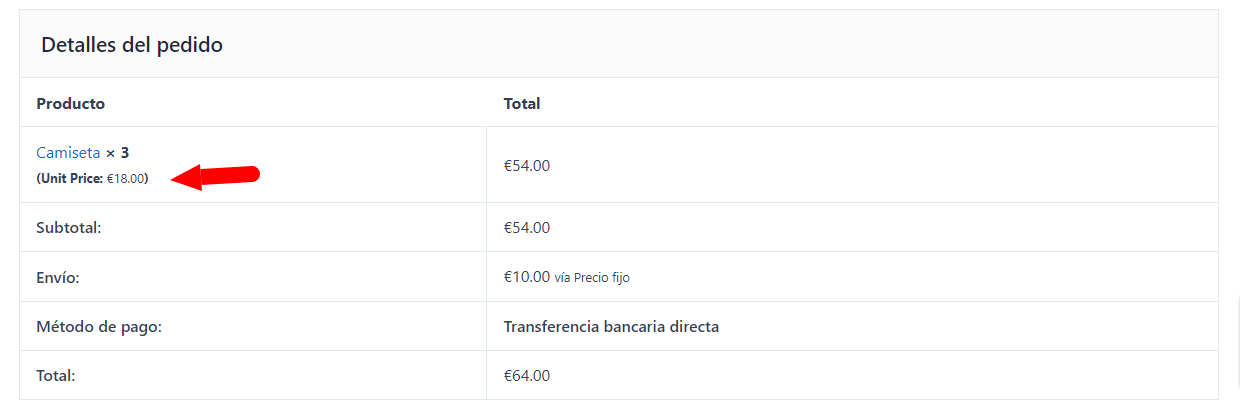Select the €54.00 product line total

coord(527,165)
